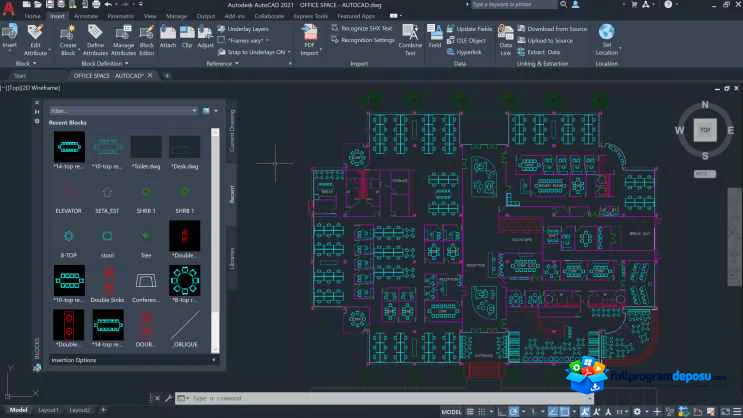The height and width of the screenshot is (418, 743).
Task: Open the Start drawing tab
Action: pyautogui.click(x=20, y=76)
